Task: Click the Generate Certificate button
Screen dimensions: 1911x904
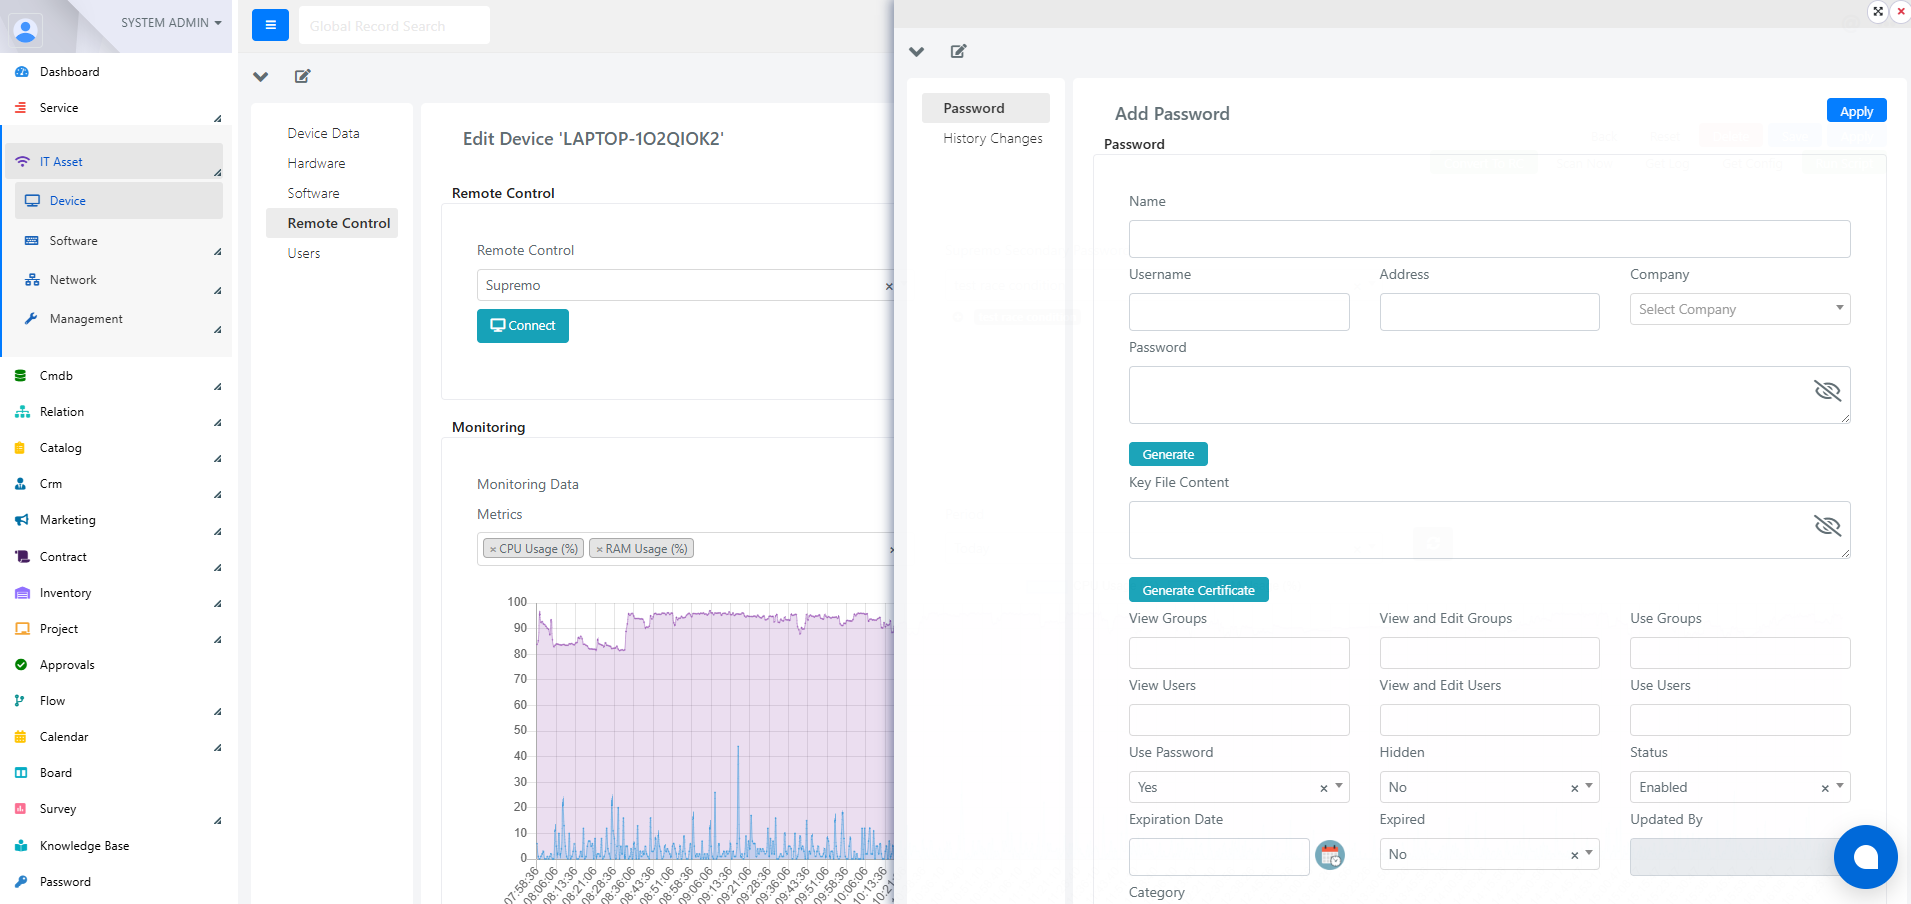Action: pyautogui.click(x=1198, y=590)
